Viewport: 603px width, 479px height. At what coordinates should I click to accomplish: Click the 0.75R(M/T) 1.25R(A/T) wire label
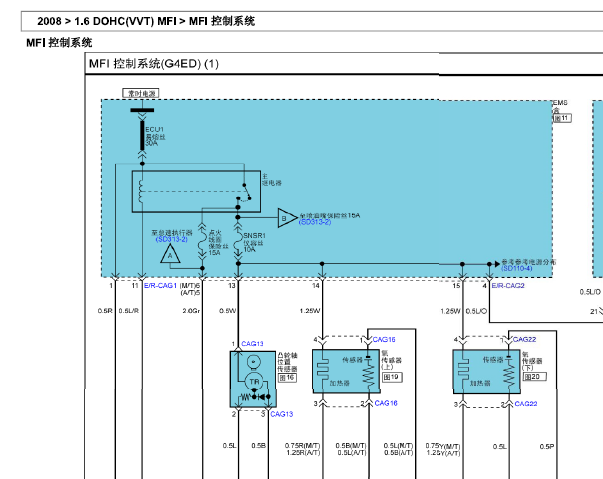303,449
